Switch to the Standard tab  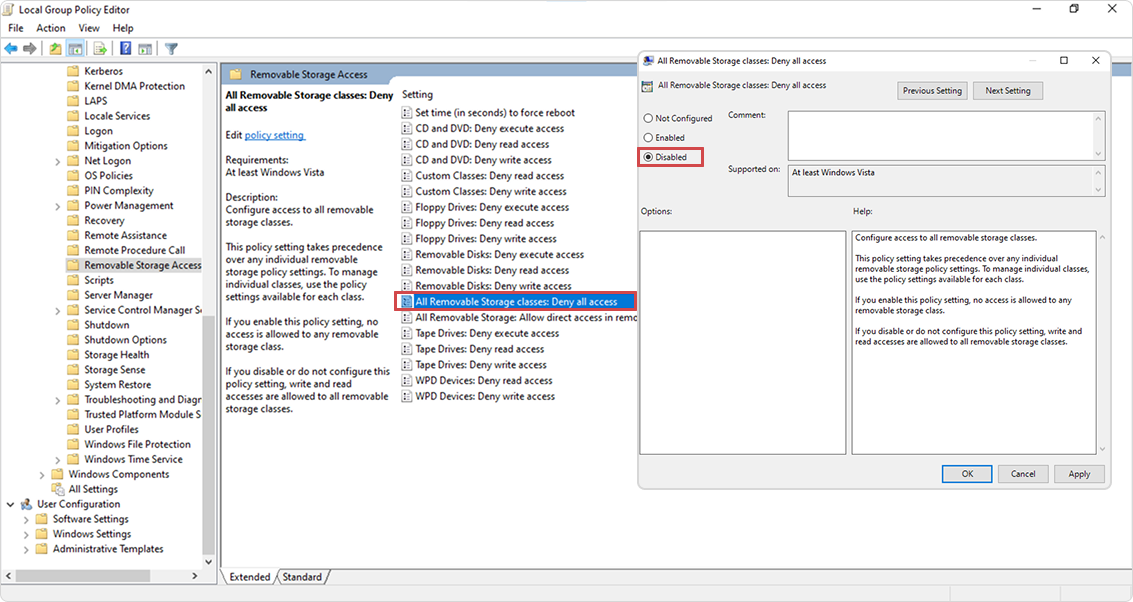302,577
